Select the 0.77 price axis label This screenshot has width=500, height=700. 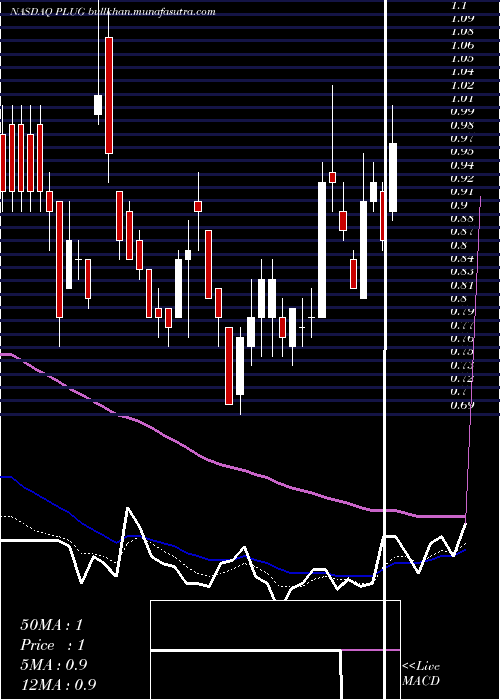[x=462, y=325]
